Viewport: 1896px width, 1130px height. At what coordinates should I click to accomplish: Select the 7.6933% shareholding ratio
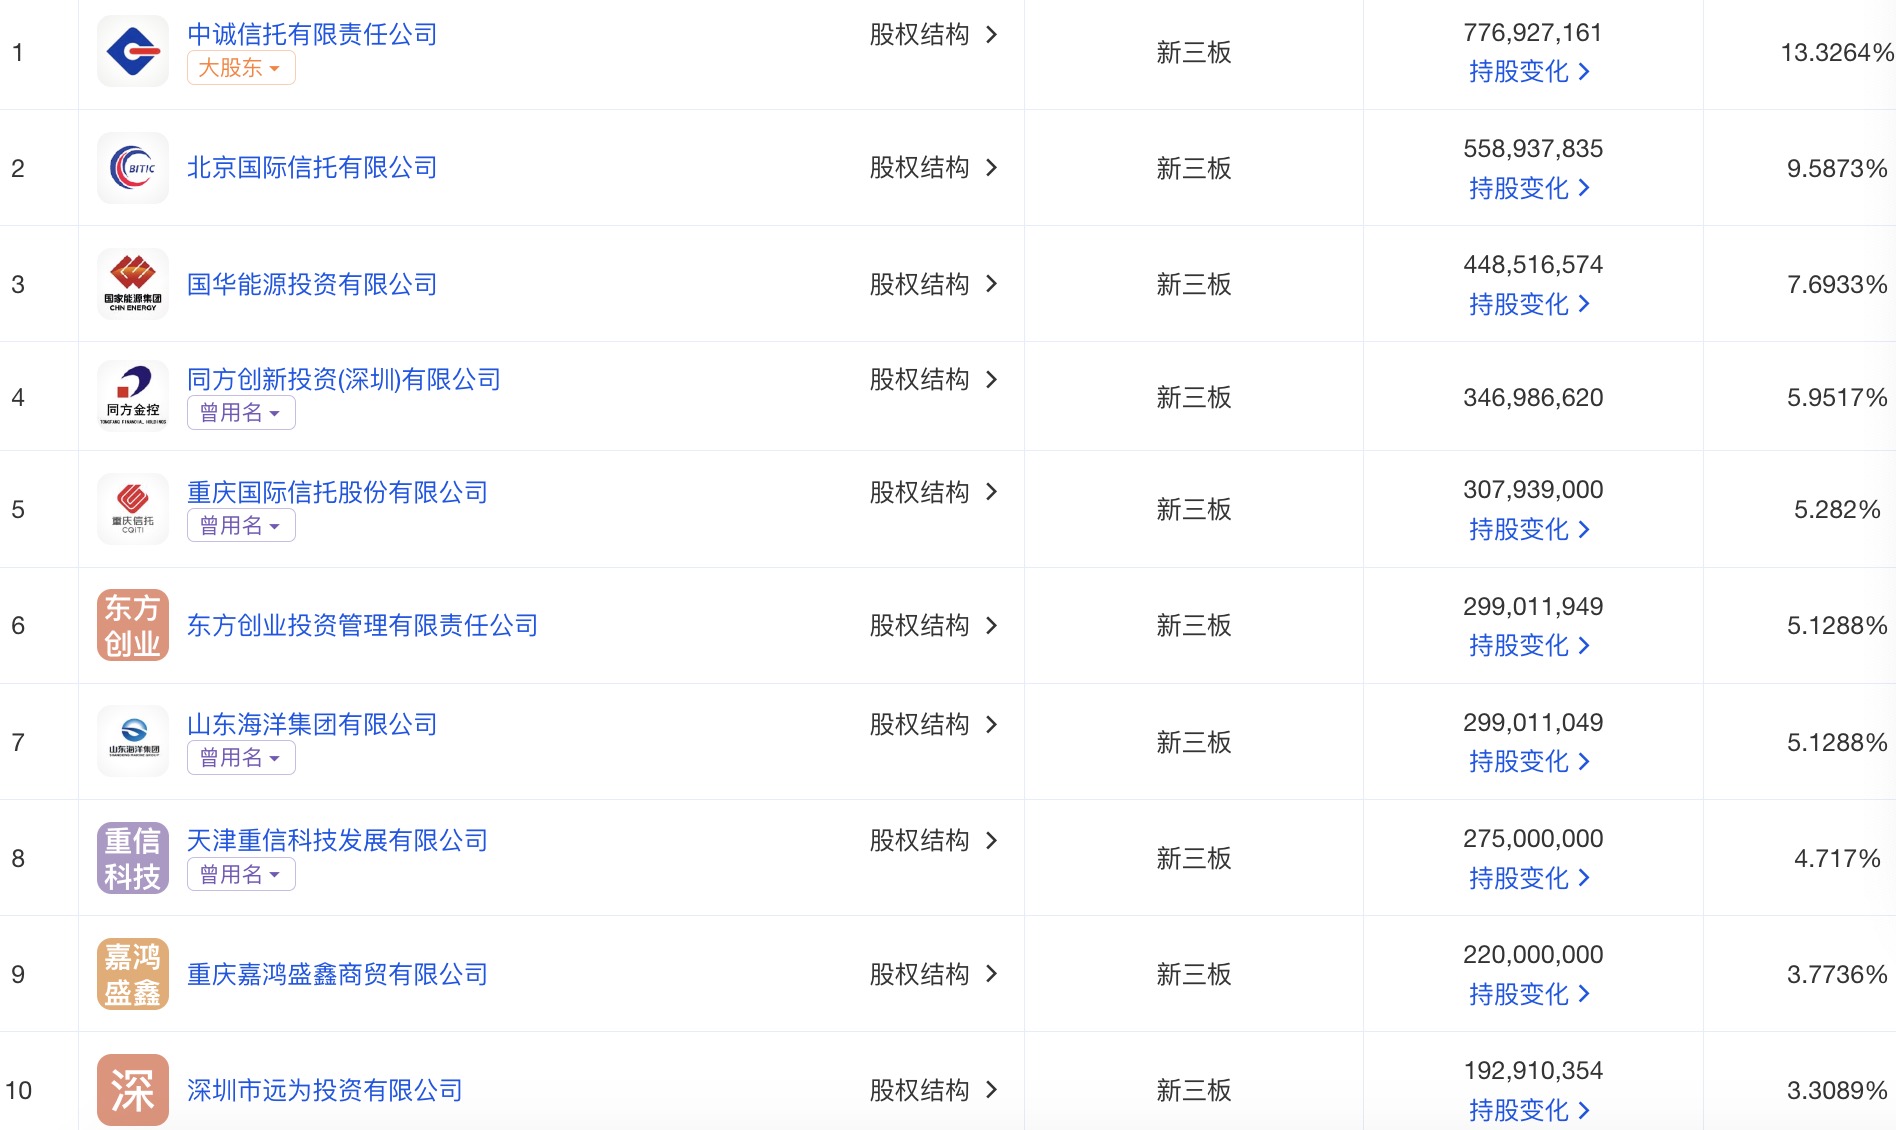pos(1837,284)
